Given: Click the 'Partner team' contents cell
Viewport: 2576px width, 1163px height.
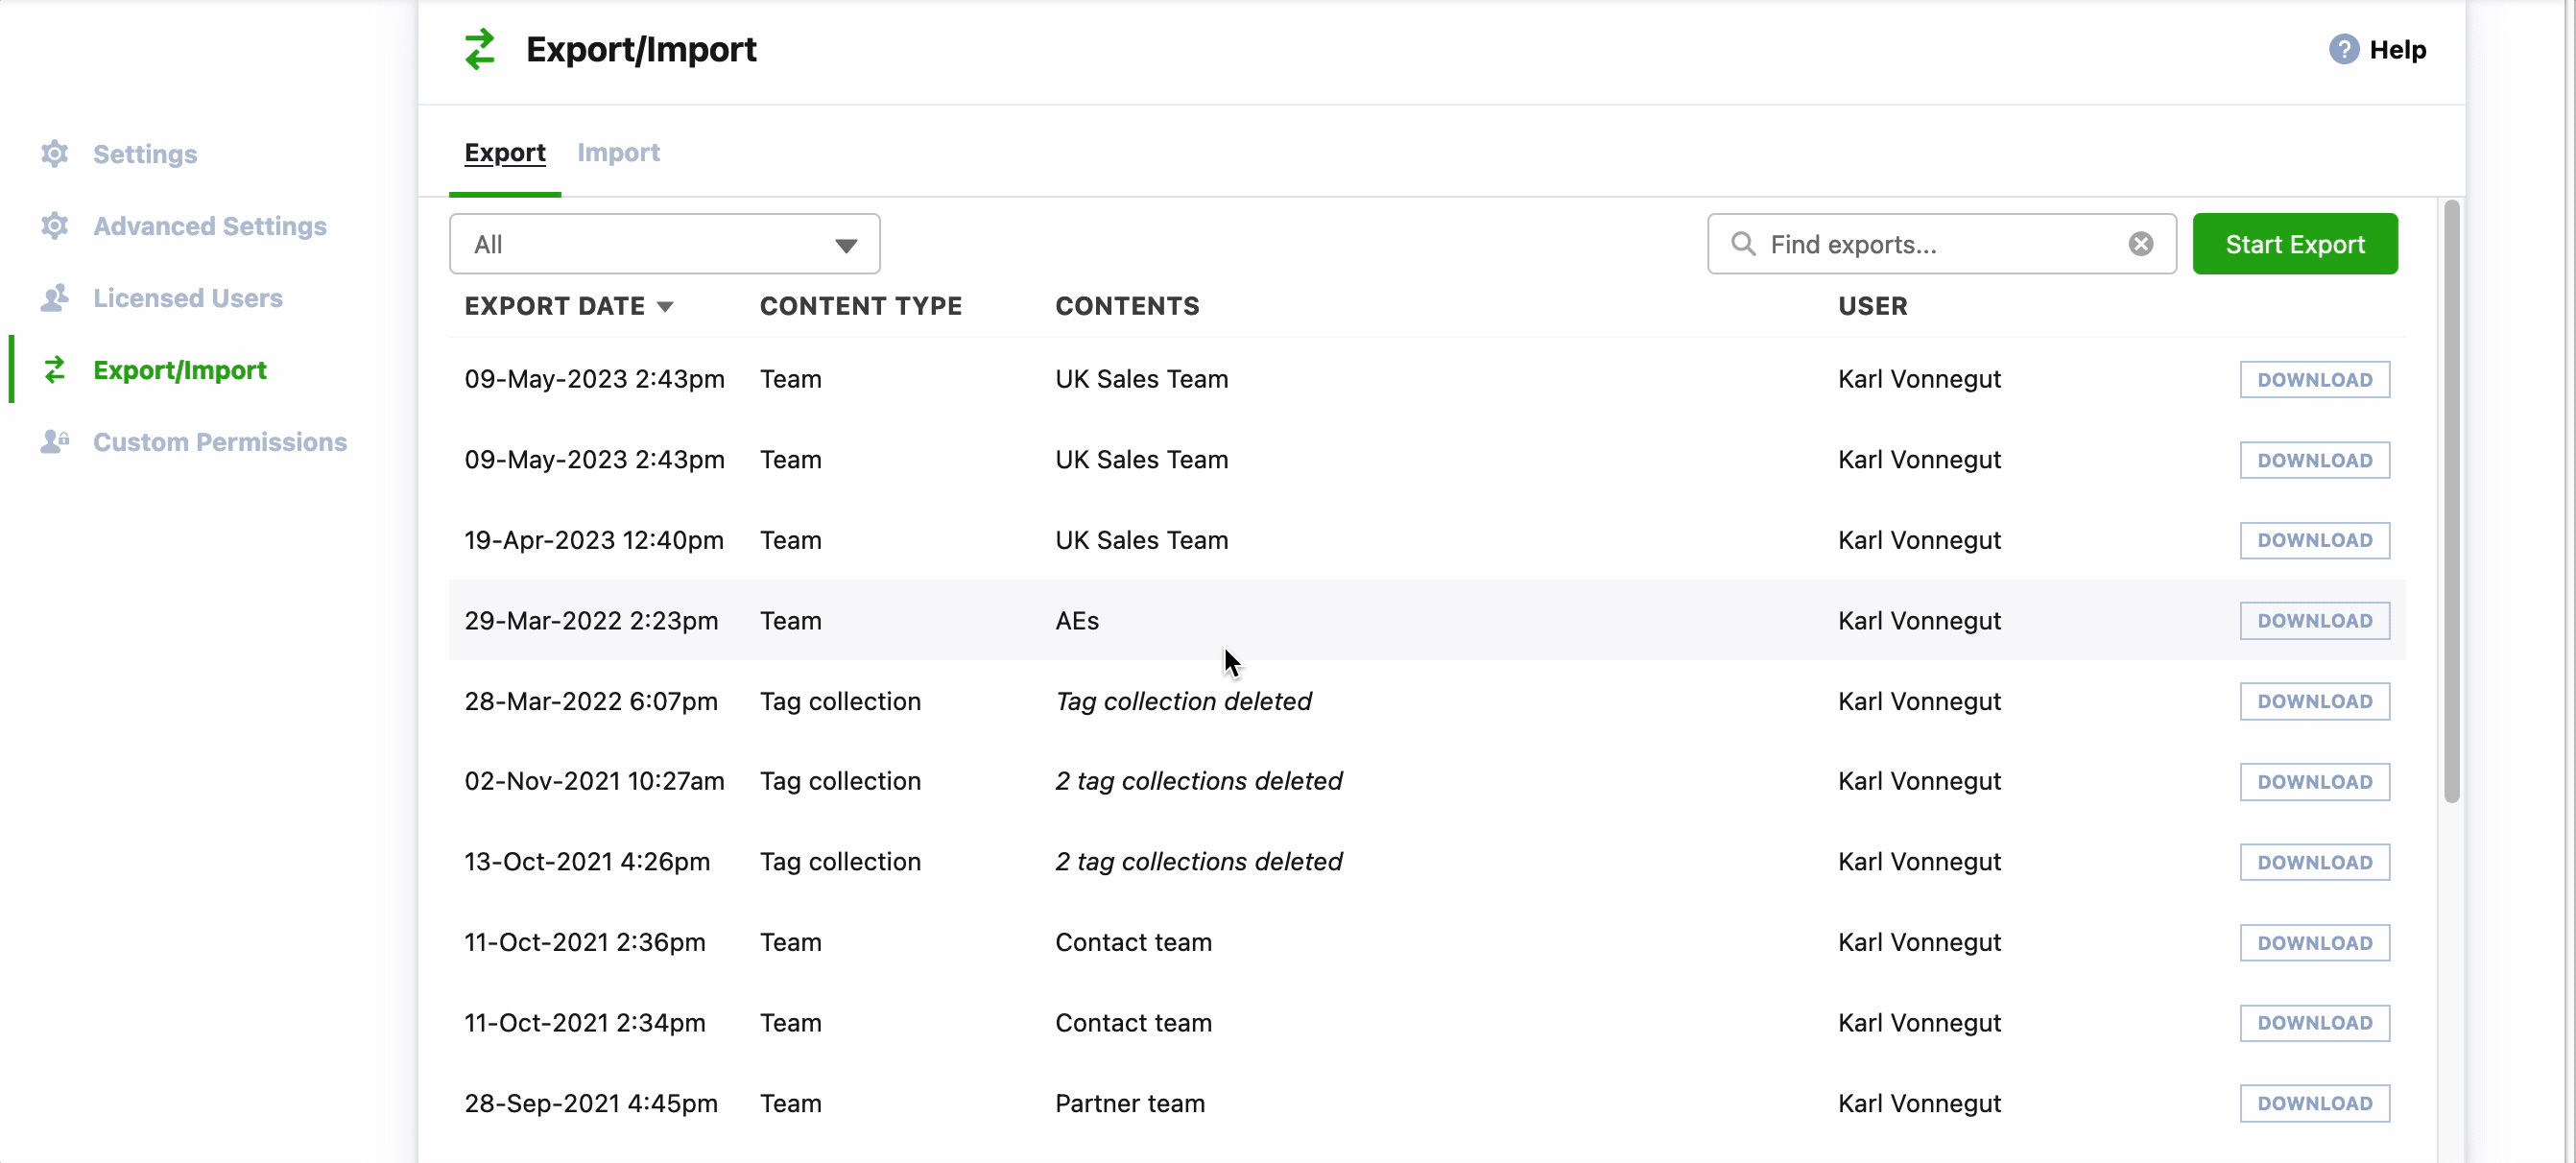Looking at the screenshot, I should (x=1130, y=1103).
